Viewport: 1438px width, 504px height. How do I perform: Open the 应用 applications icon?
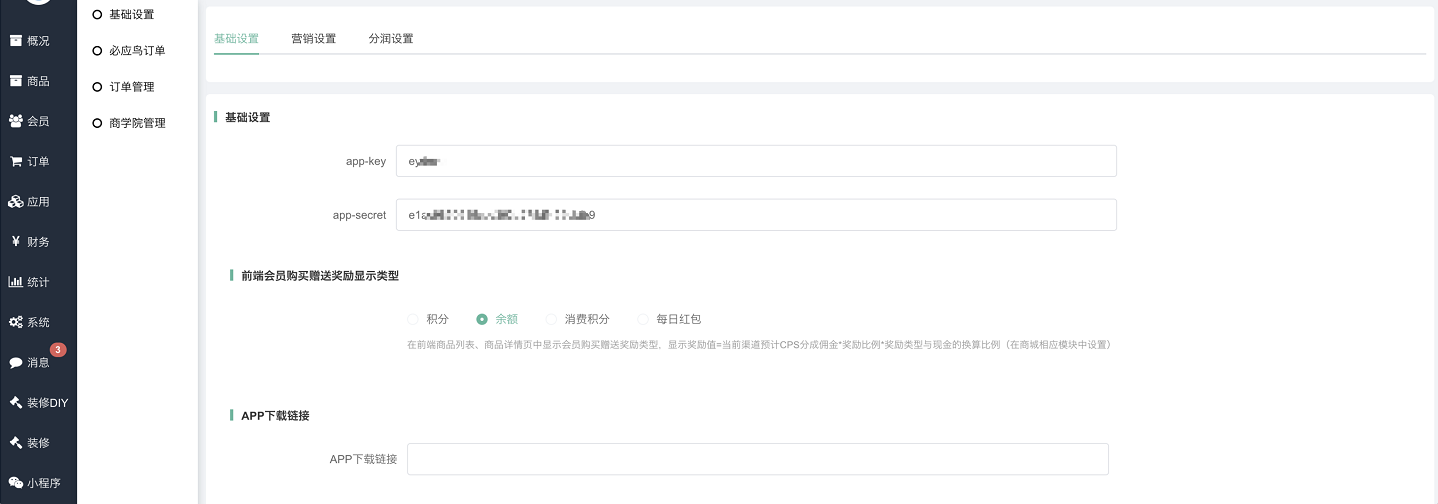click(x=15, y=202)
